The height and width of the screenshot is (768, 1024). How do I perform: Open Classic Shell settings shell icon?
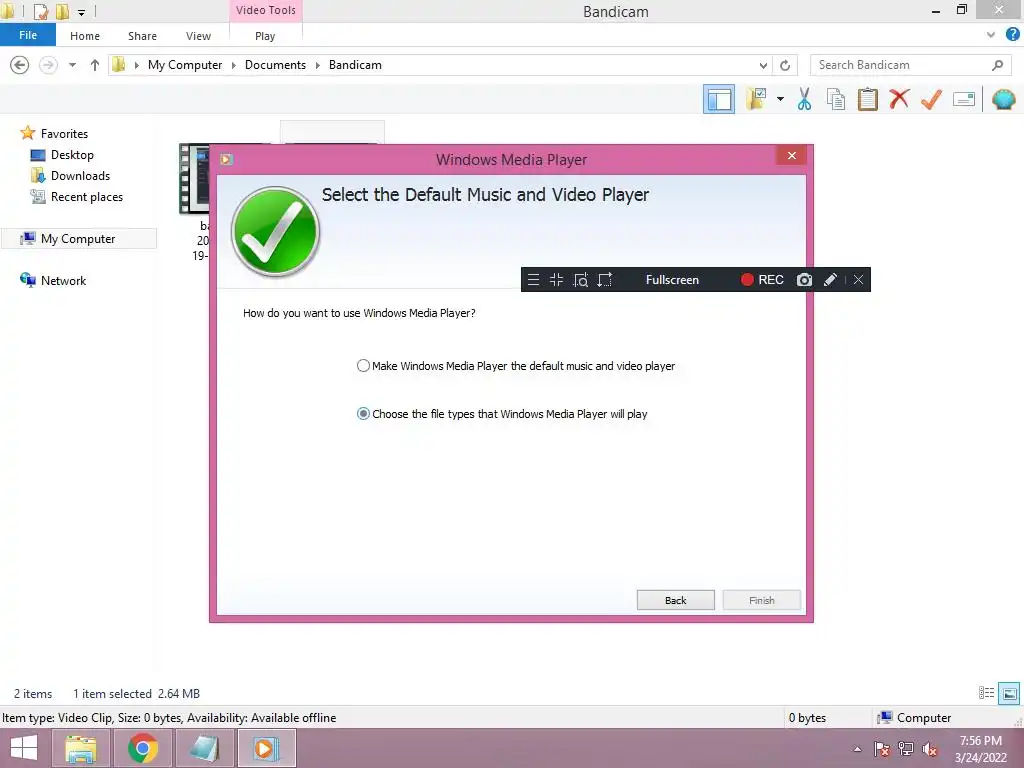point(1003,99)
